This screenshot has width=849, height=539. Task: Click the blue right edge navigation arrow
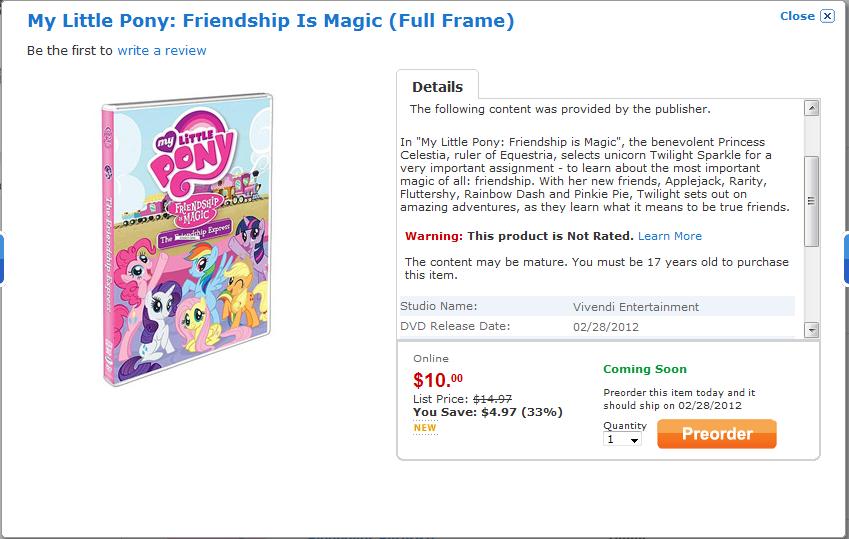[845, 258]
